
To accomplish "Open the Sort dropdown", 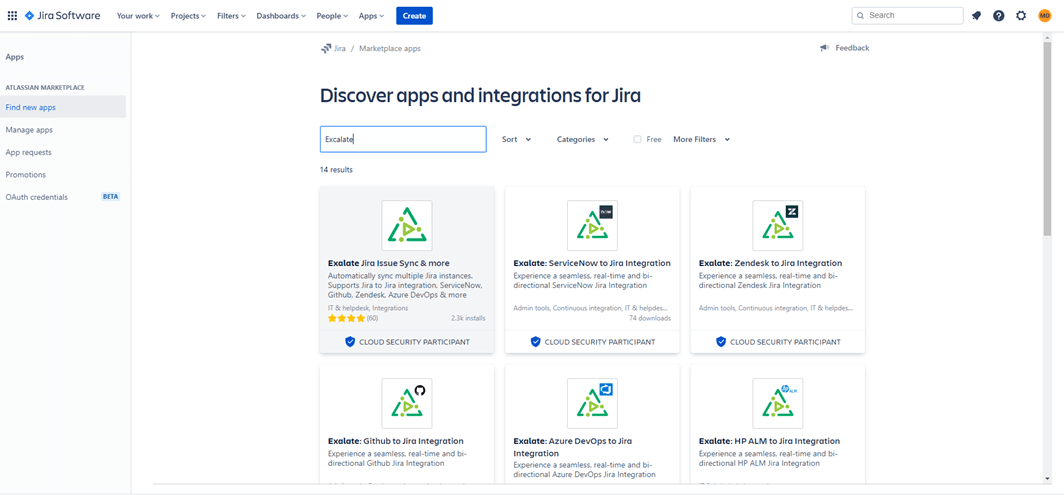I will [516, 139].
